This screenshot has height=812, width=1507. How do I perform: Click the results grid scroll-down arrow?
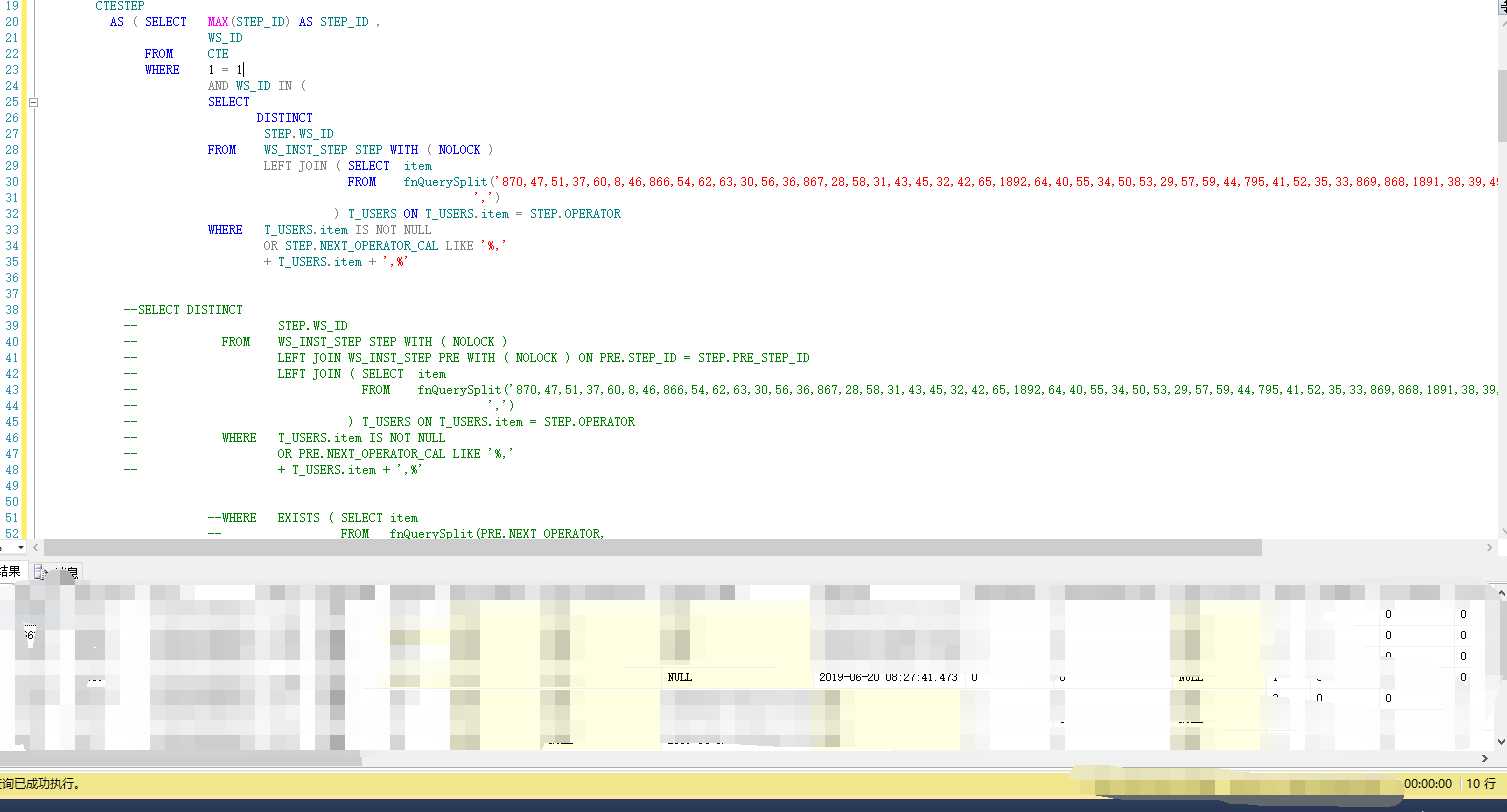point(1500,741)
